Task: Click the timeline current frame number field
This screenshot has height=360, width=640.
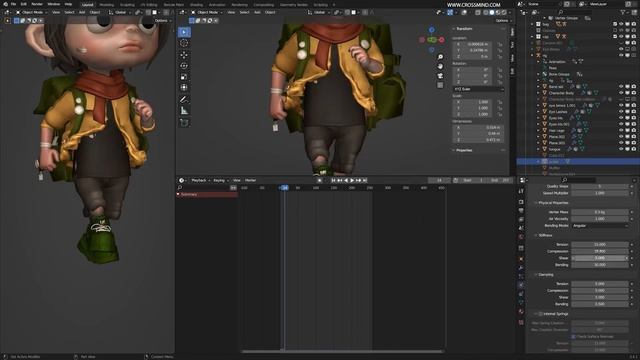Action: pos(439,180)
